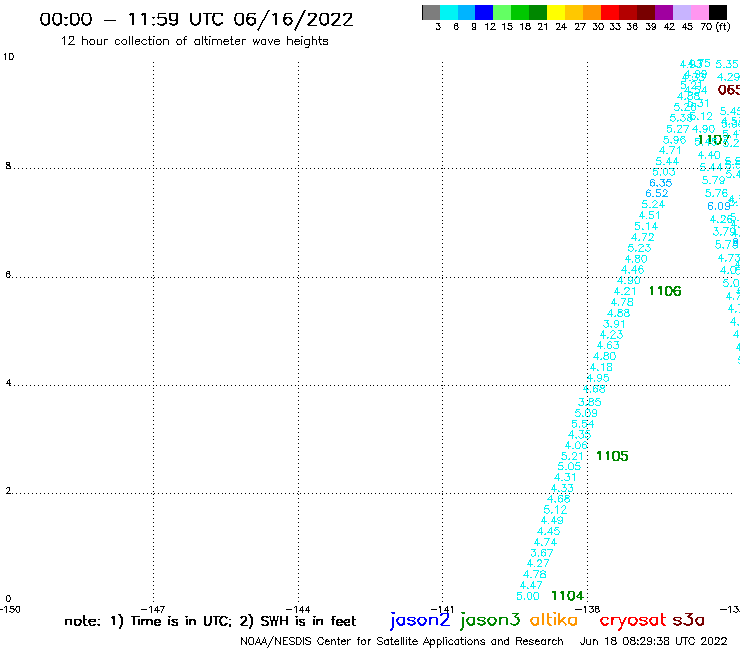
Task: Click the wave height value '5.00'
Action: pyautogui.click(x=528, y=596)
